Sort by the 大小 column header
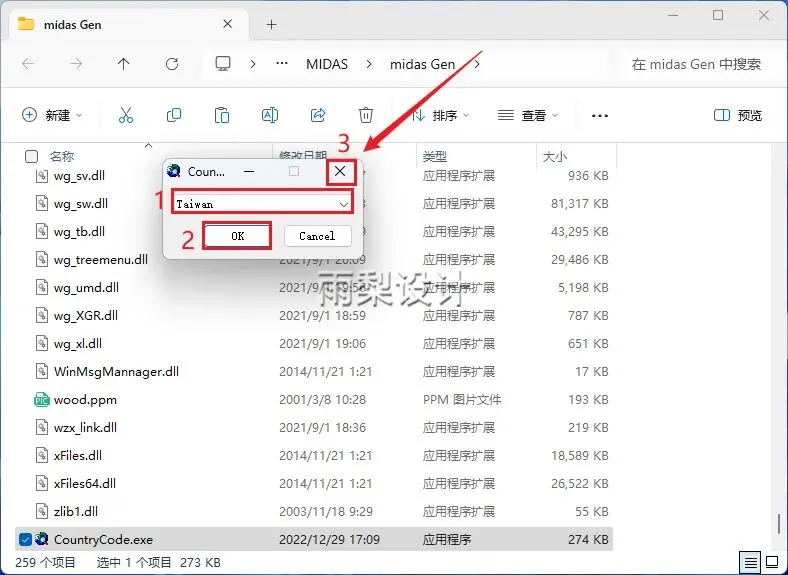Viewport: 788px width, 575px height. pos(555,157)
